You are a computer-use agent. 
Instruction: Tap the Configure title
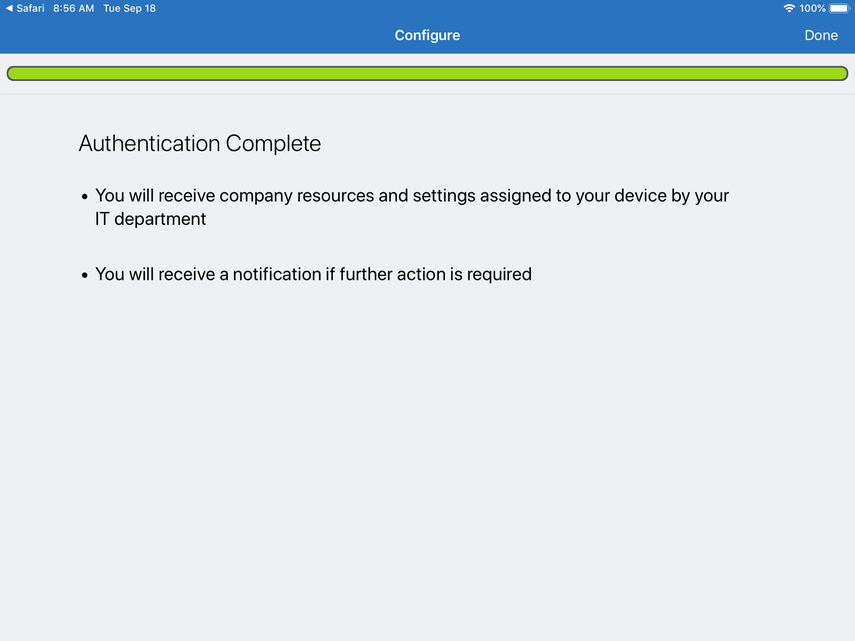(x=427, y=35)
